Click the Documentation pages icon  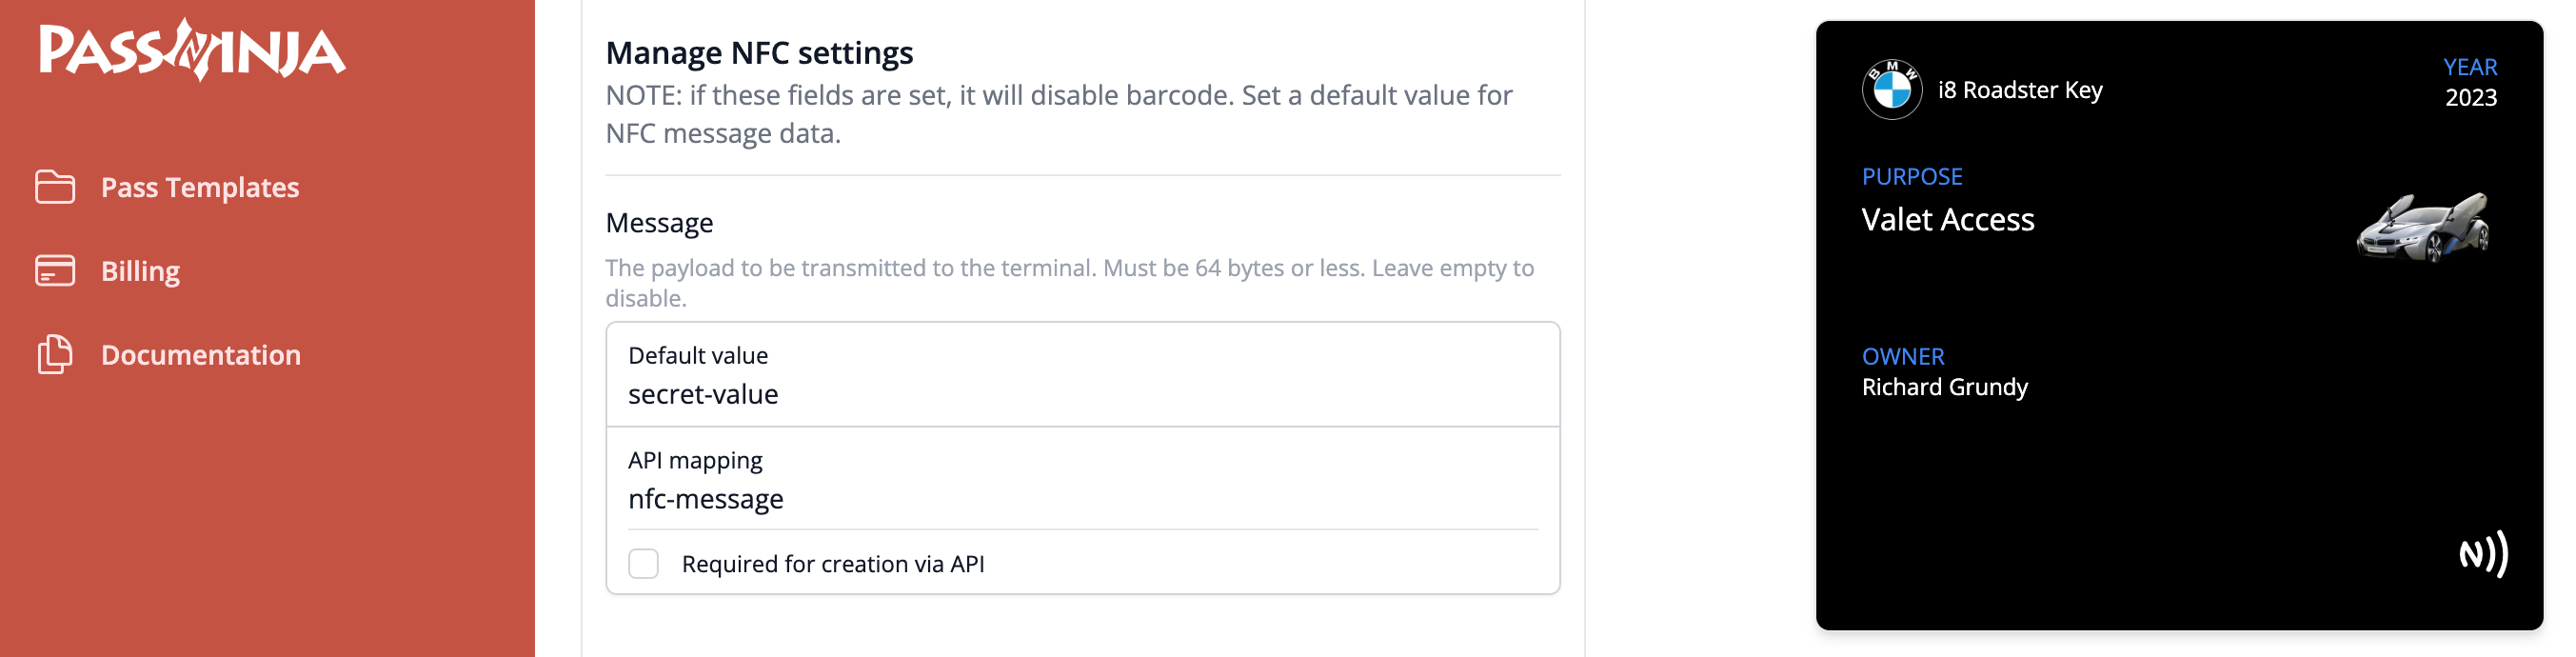pyautogui.click(x=55, y=355)
